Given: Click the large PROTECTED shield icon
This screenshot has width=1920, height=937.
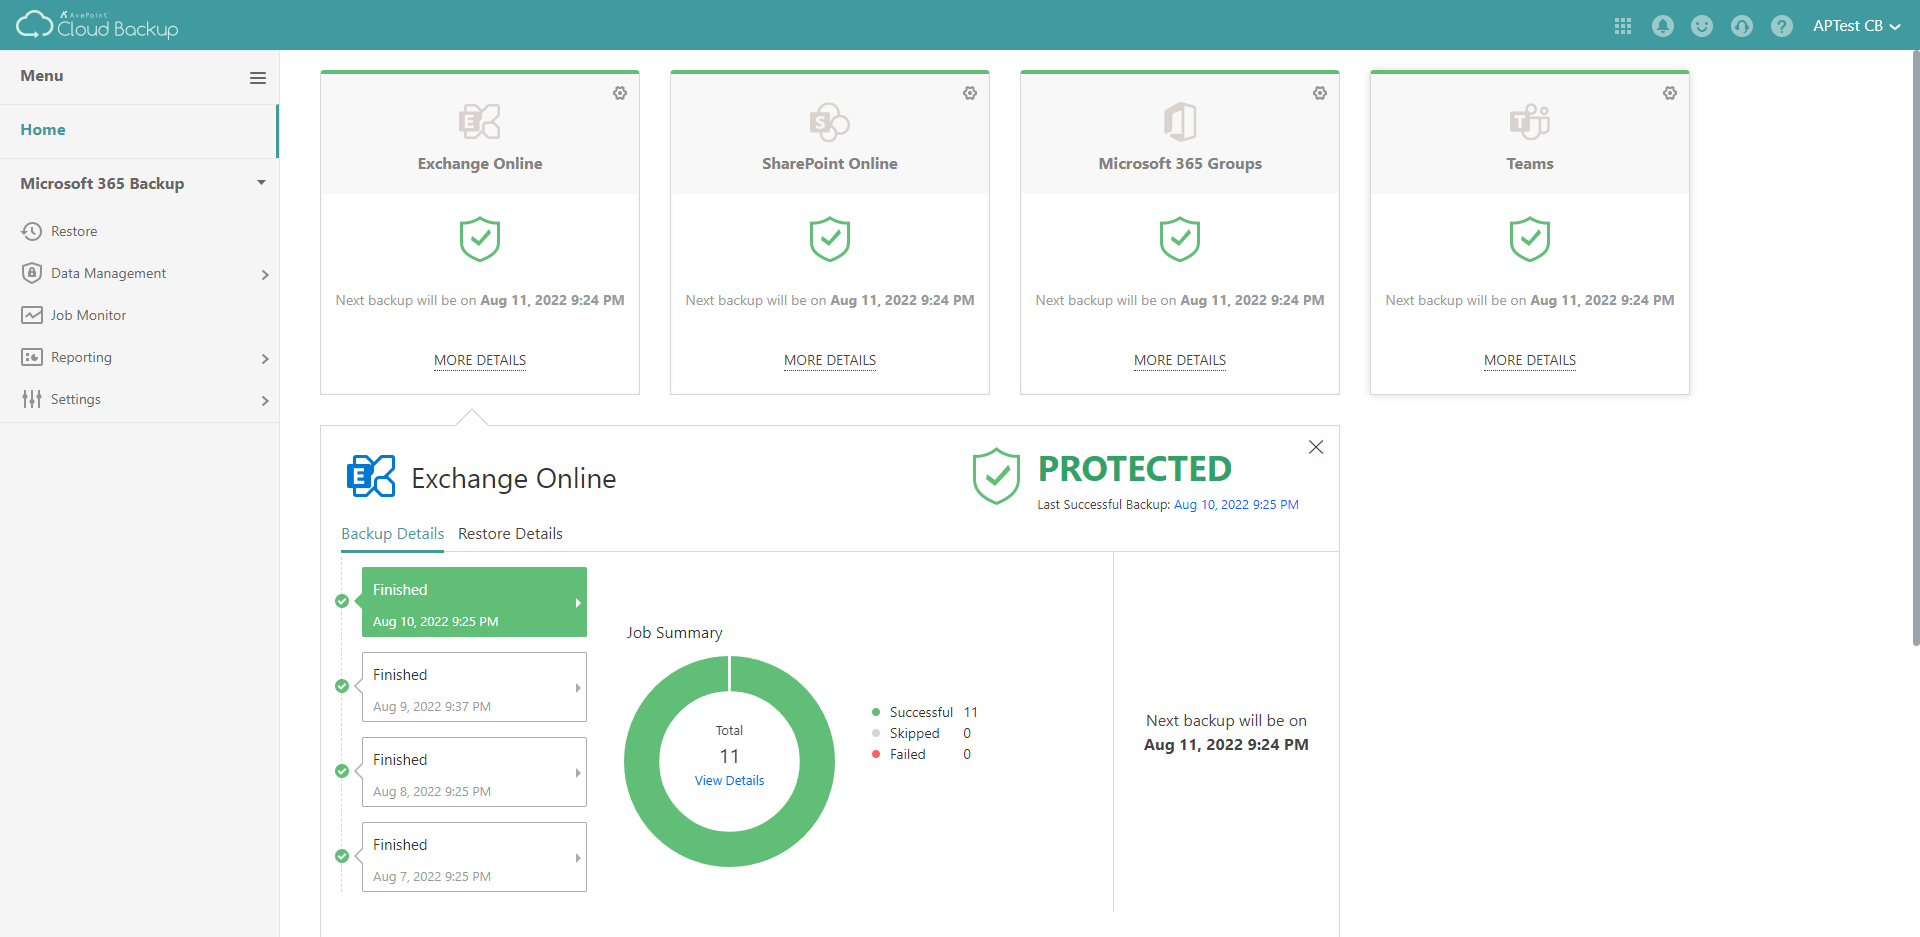Looking at the screenshot, I should [996, 476].
